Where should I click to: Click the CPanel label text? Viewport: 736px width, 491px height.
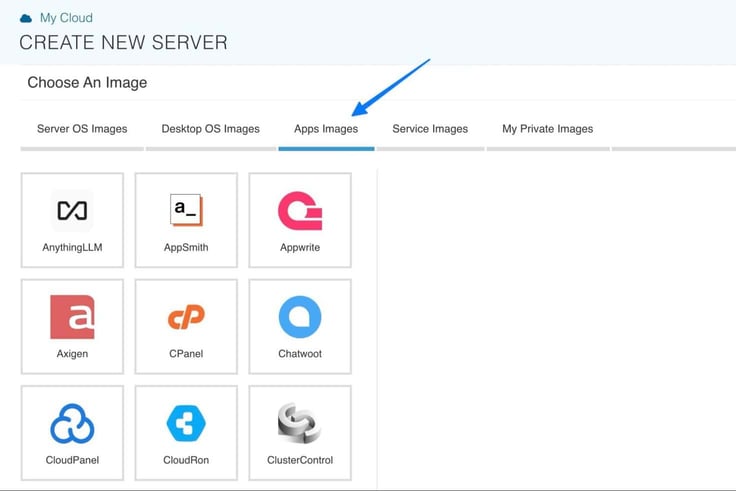(186, 354)
